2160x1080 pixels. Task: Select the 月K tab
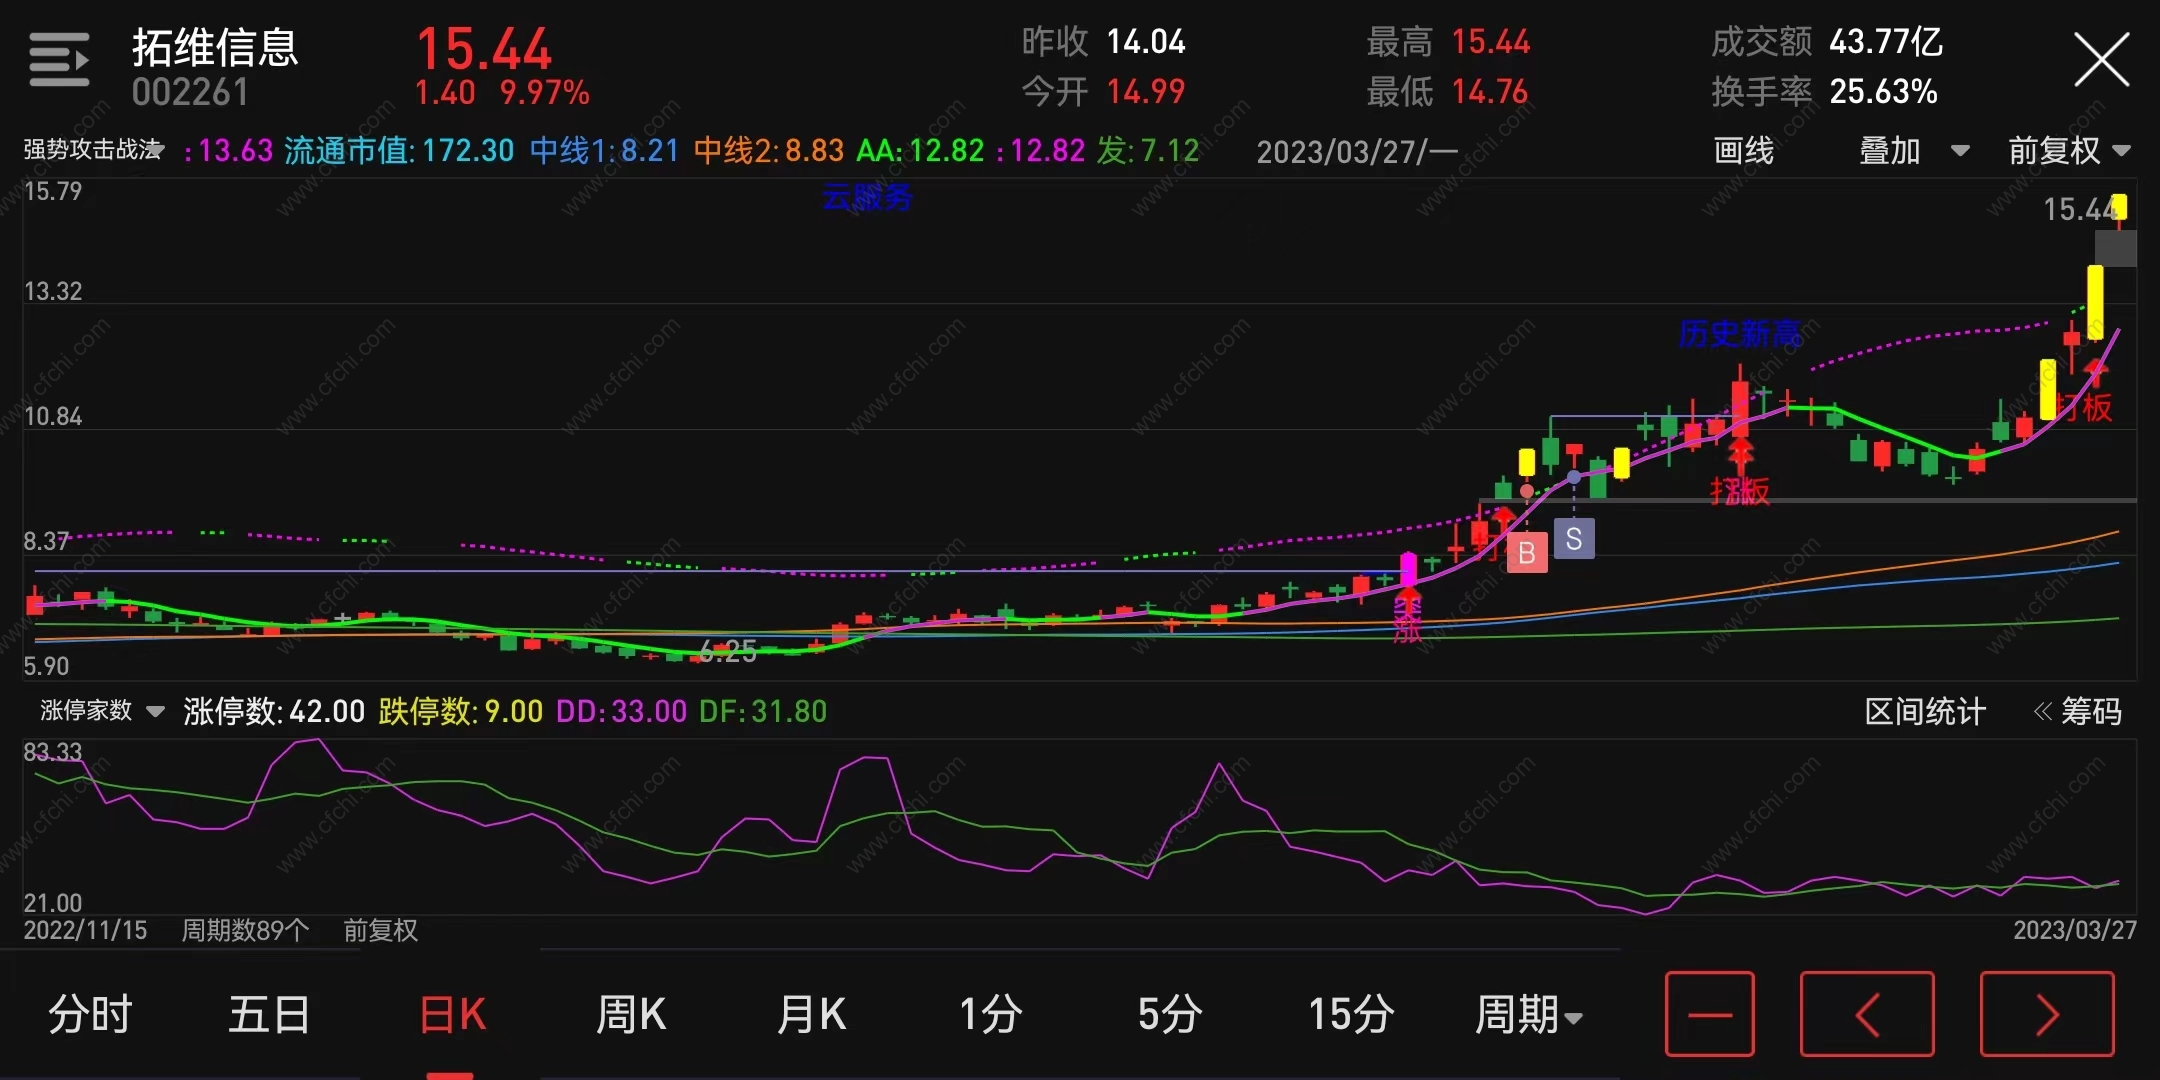click(811, 1014)
